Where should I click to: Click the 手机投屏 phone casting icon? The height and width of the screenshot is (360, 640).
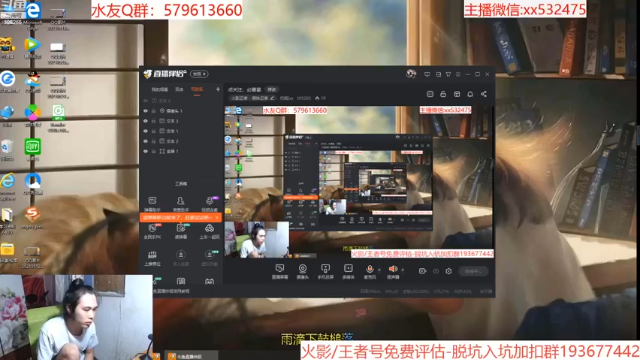coord(325,271)
